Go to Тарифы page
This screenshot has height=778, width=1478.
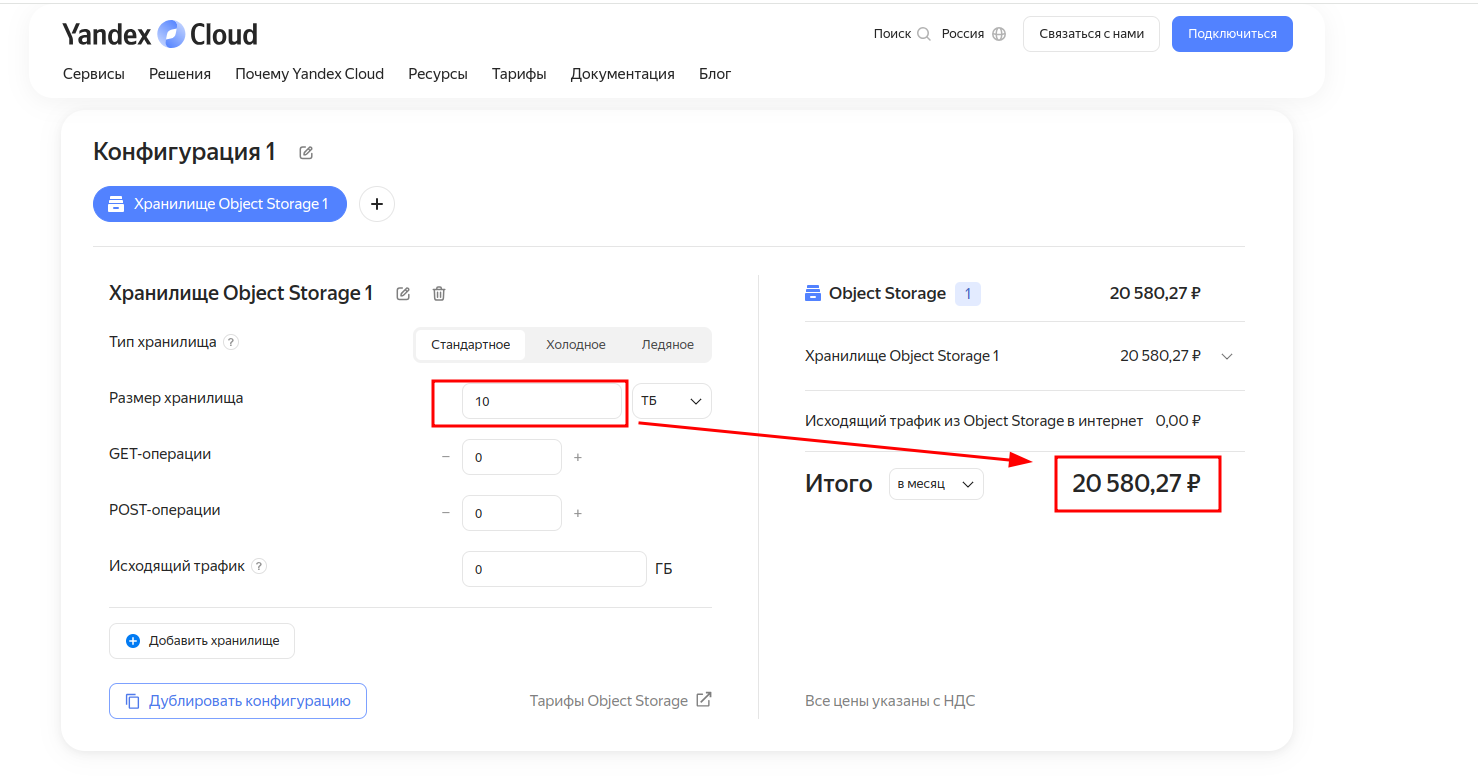coord(519,74)
